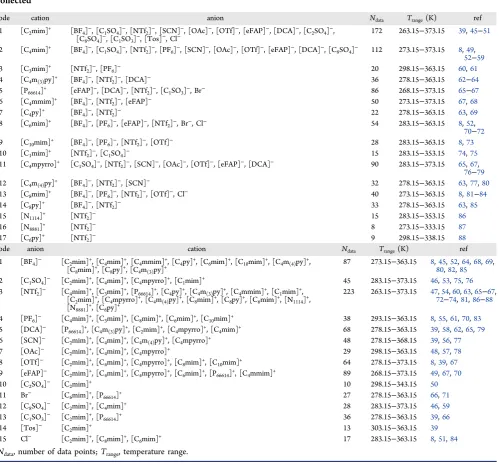Image resolution: width=499 pixels, height=465 pixels.
Task: Open reference 45–51 in the [C2mim]+ cation row
Action: (480, 31)
